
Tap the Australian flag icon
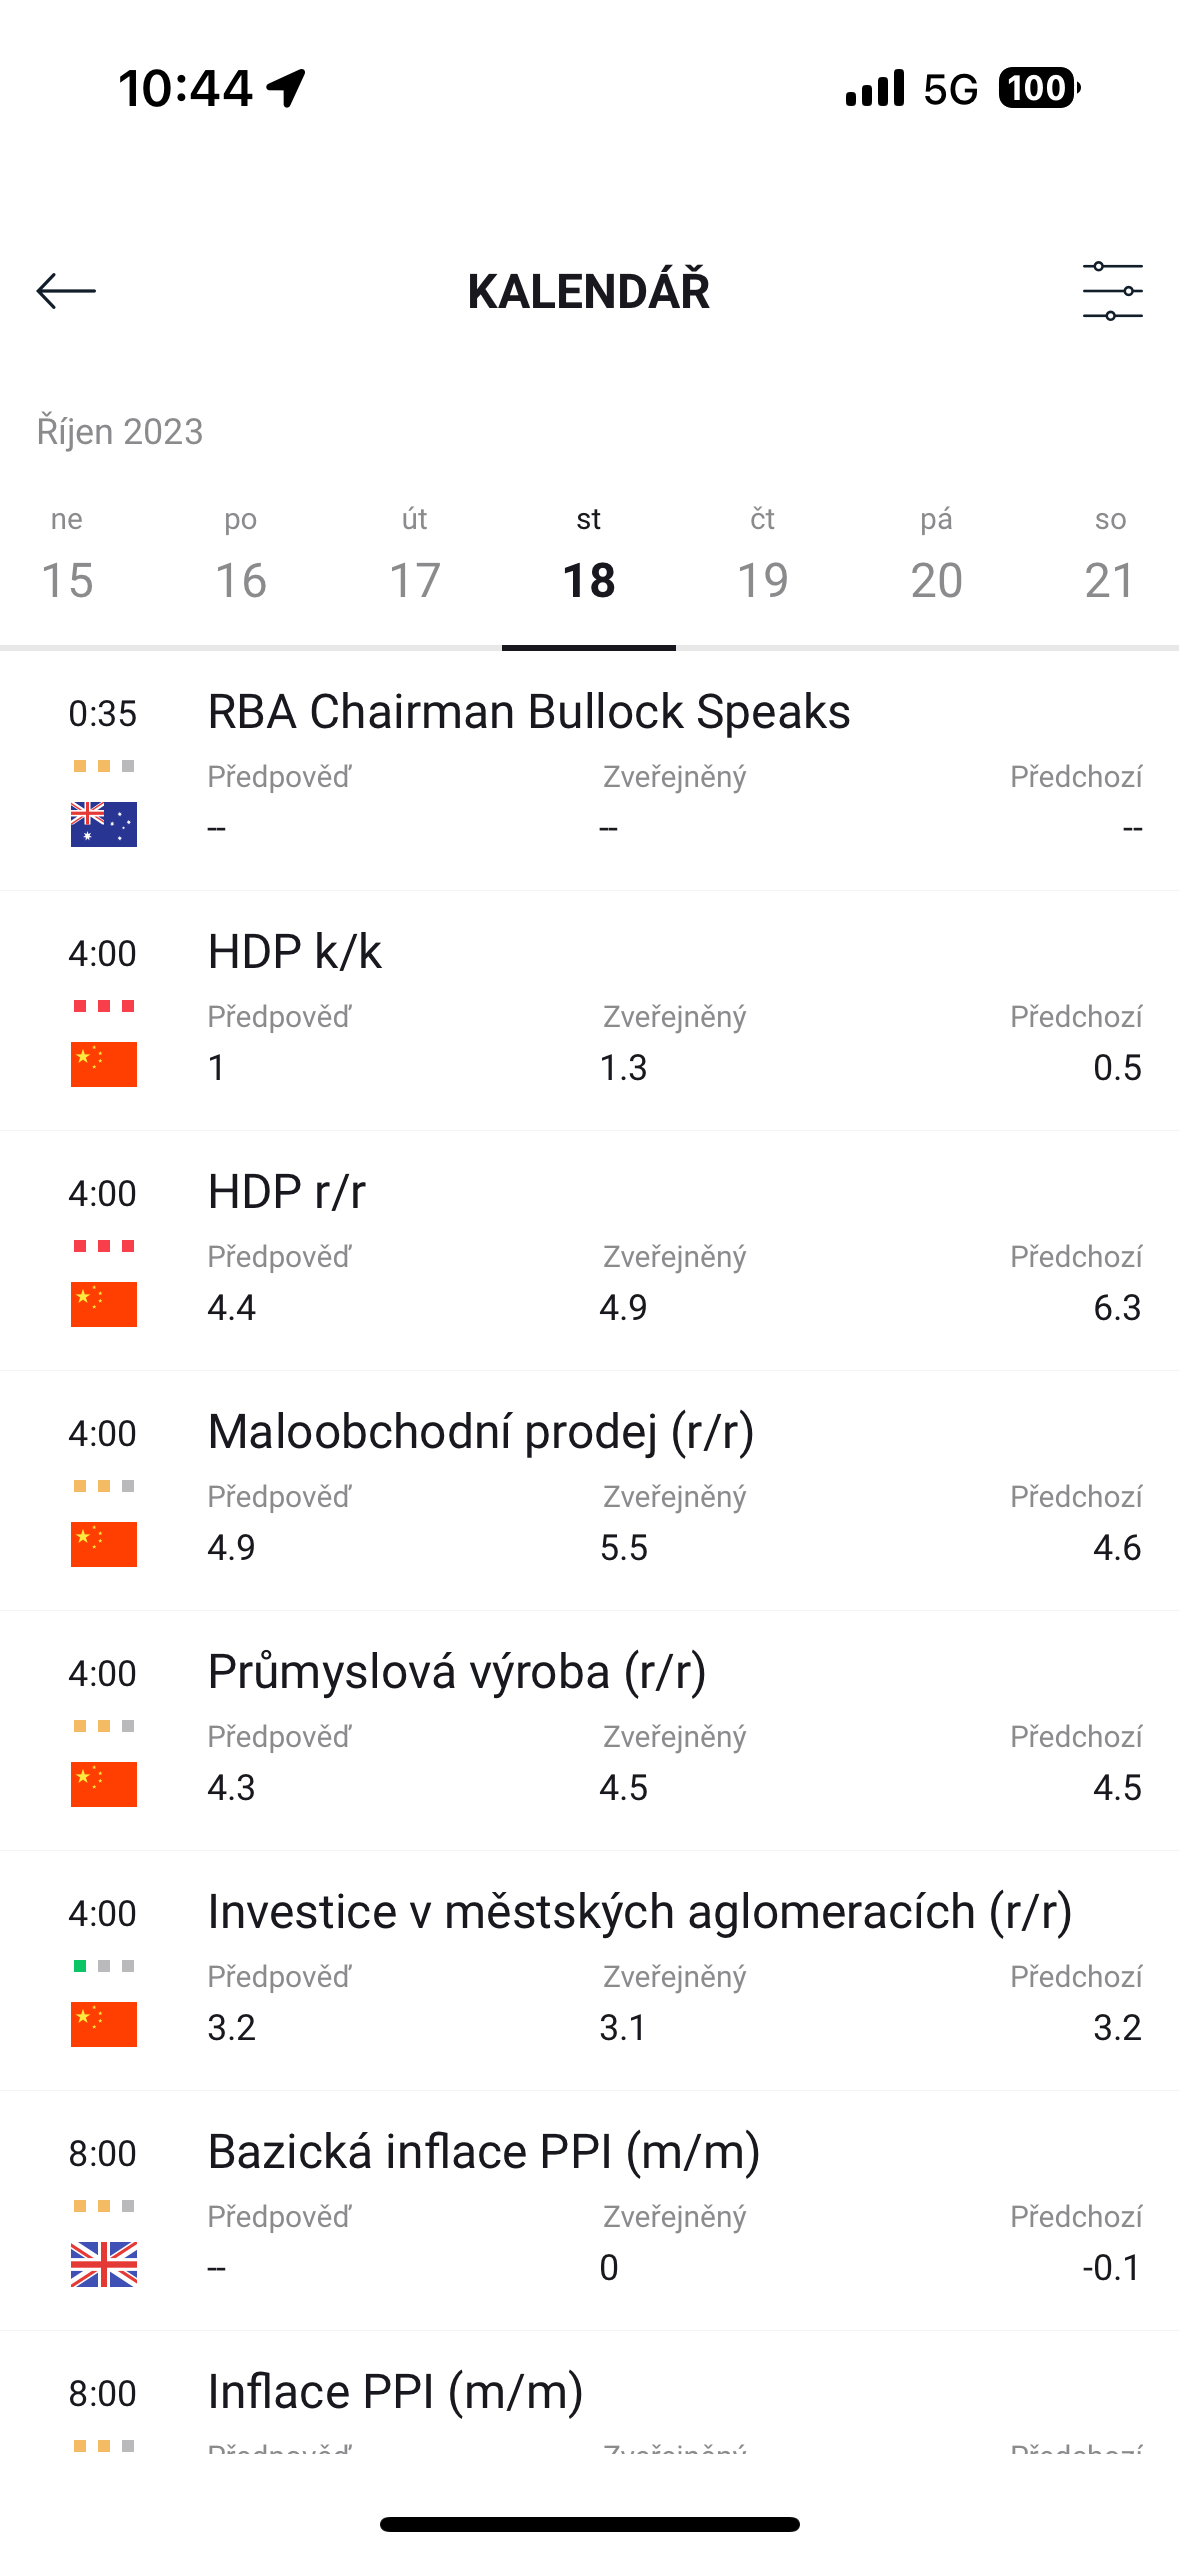coord(104,824)
